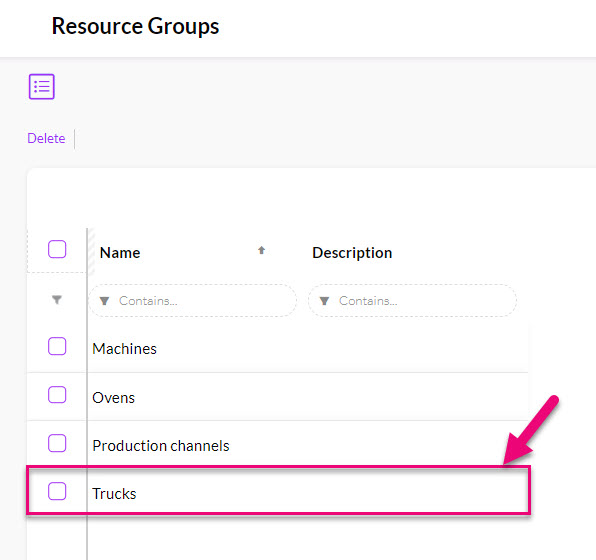Click the Description filter Contains field
This screenshot has width=596, height=560.
point(412,301)
